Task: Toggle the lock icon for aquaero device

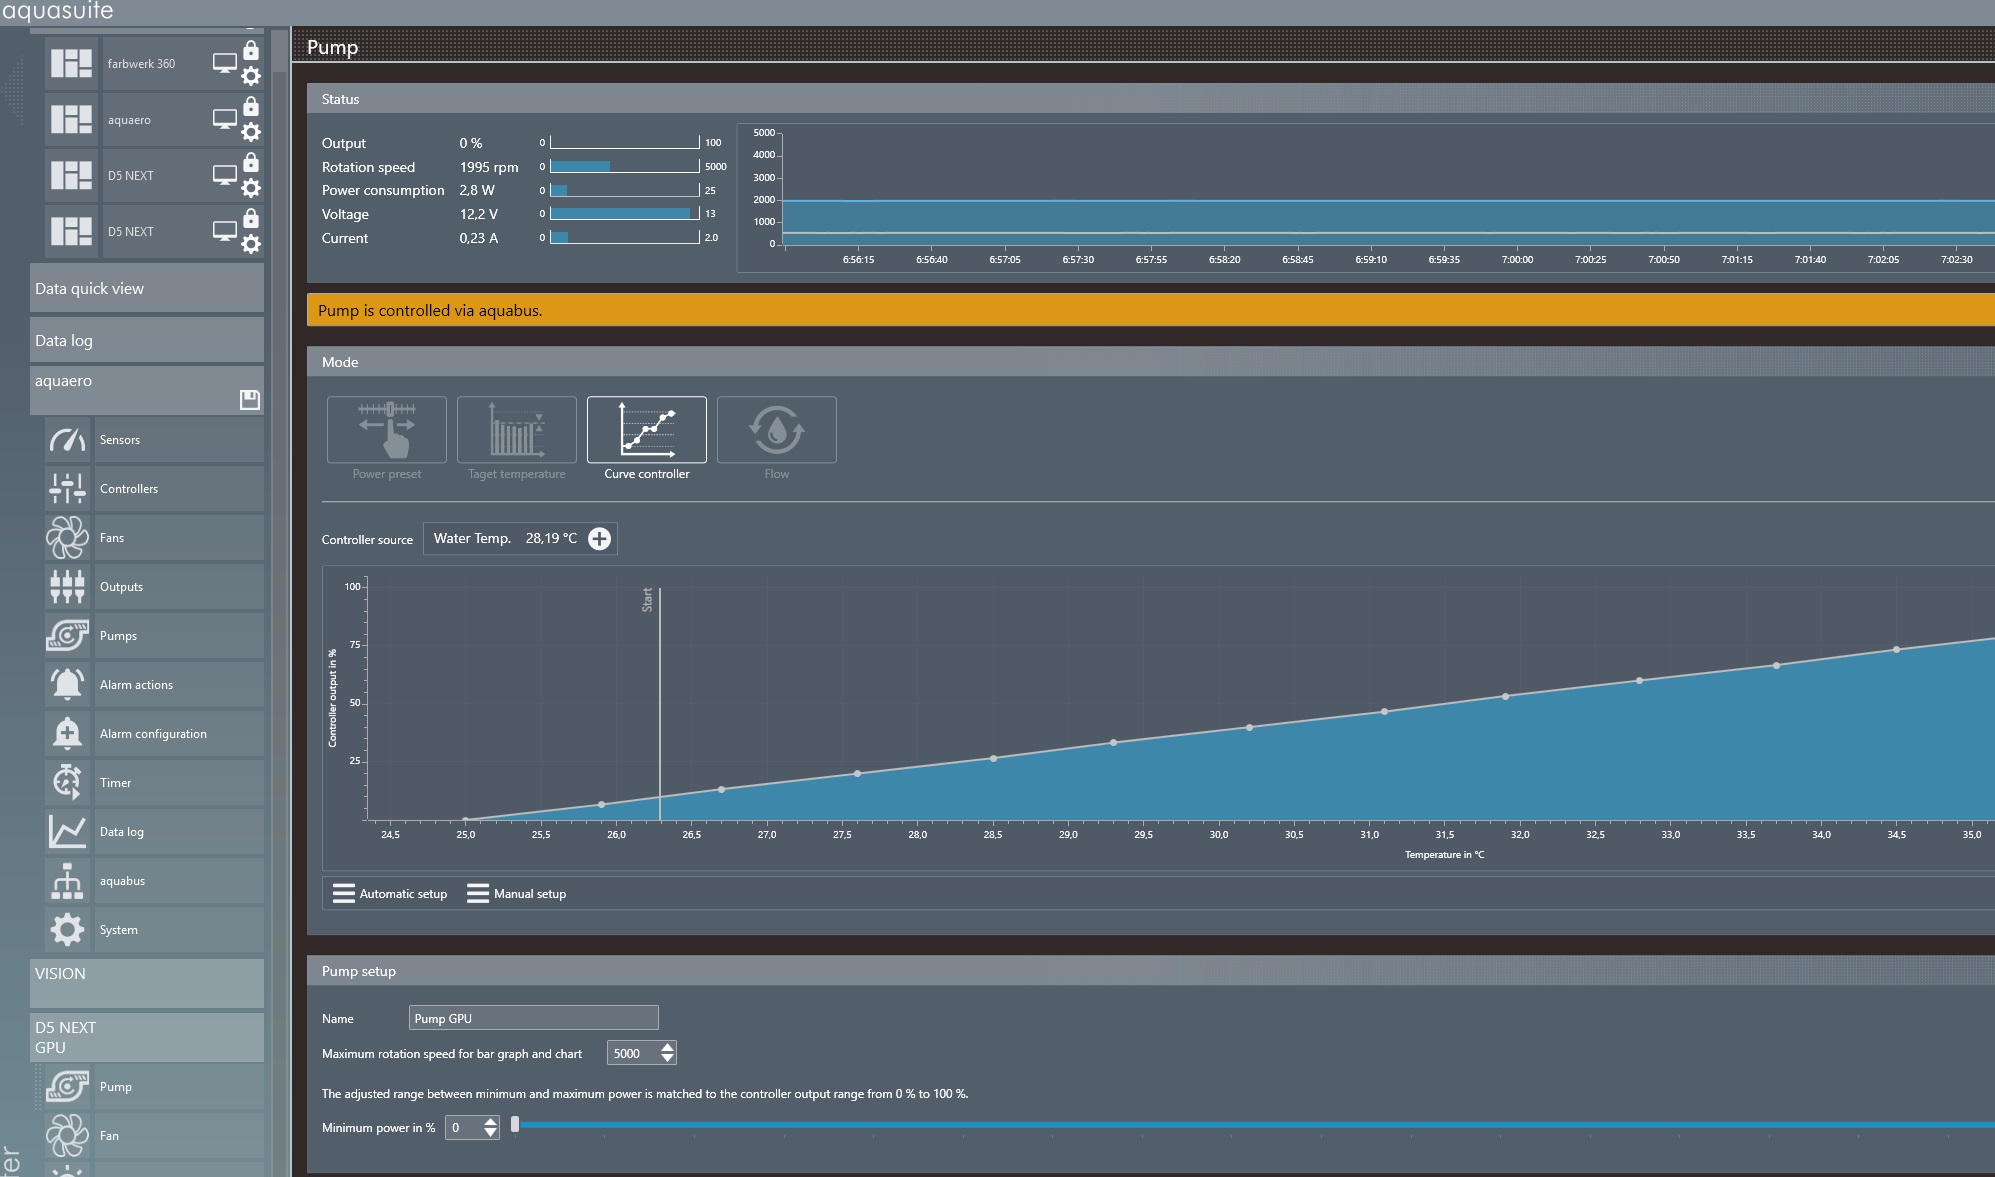Action: (x=251, y=106)
